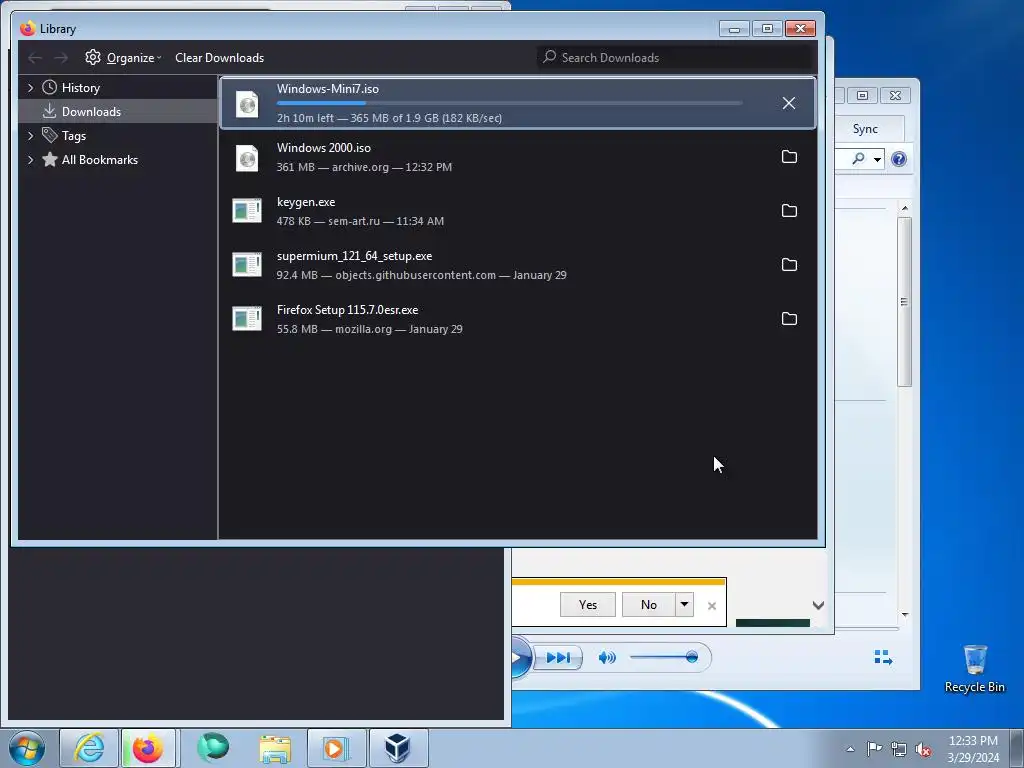Expand the Tags tree node
Viewport: 1024px width, 768px height.
[x=30, y=136]
